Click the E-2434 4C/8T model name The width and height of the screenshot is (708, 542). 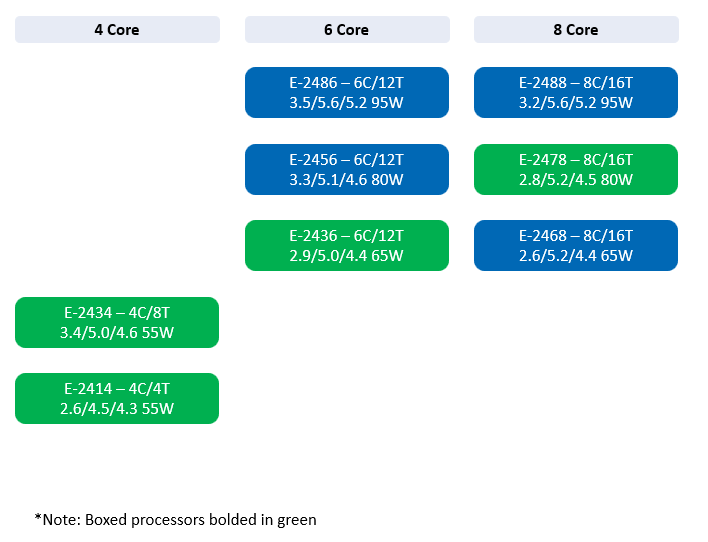[117, 313]
